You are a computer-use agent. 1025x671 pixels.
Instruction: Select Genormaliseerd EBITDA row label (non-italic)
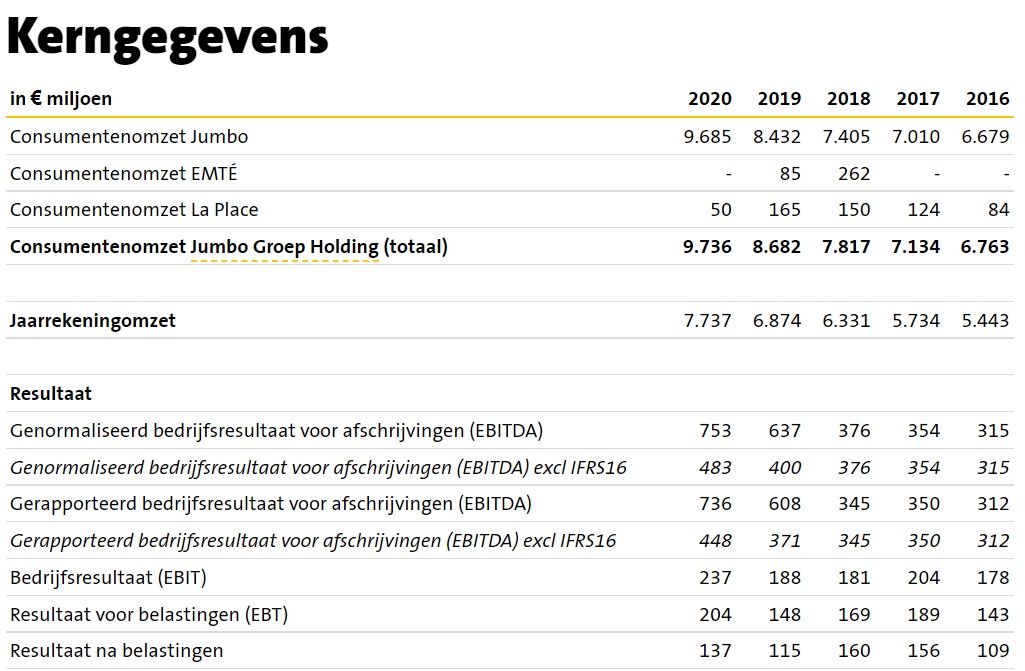click(x=277, y=431)
